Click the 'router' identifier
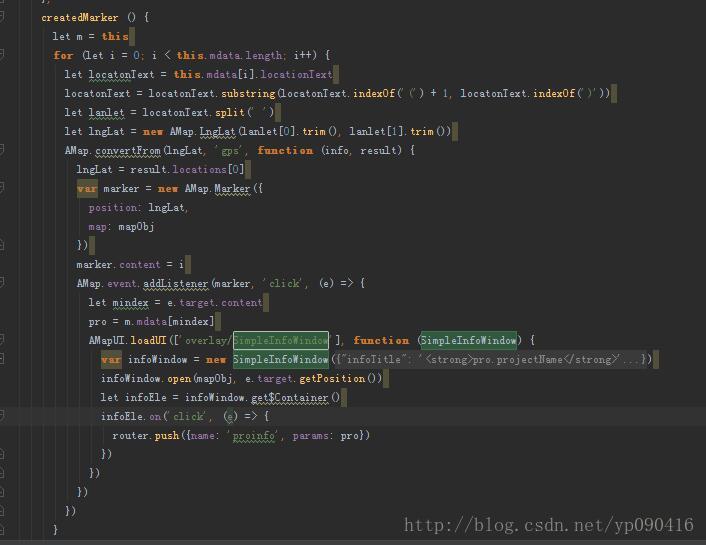The width and height of the screenshot is (706, 545). click(x=130, y=436)
